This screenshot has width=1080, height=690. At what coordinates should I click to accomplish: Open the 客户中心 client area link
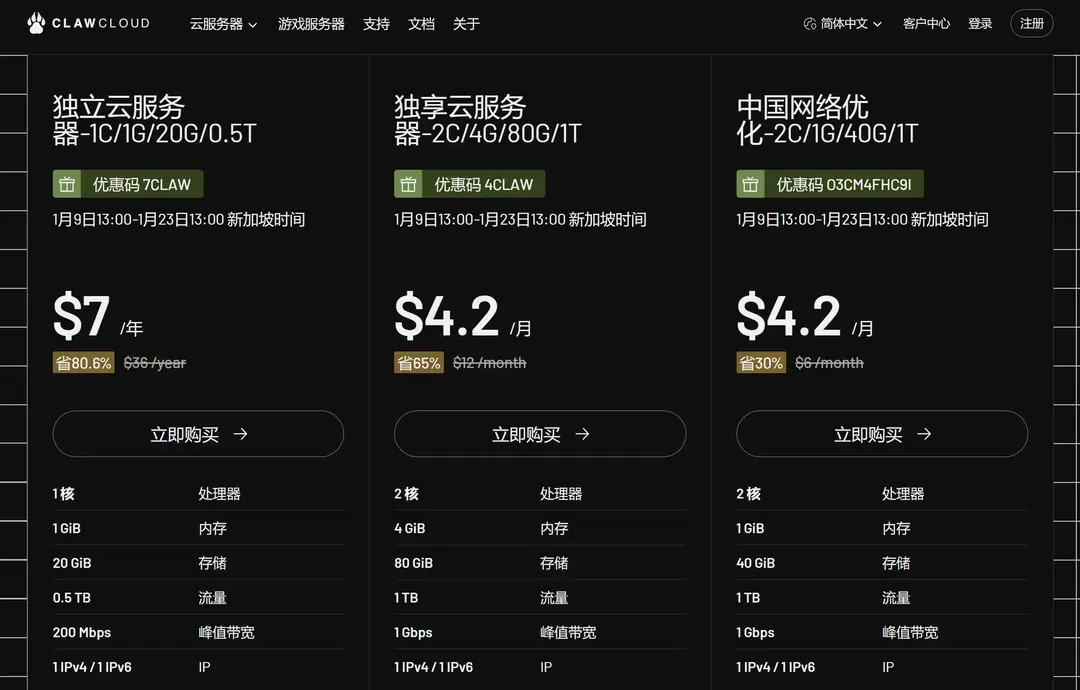[x=926, y=24]
